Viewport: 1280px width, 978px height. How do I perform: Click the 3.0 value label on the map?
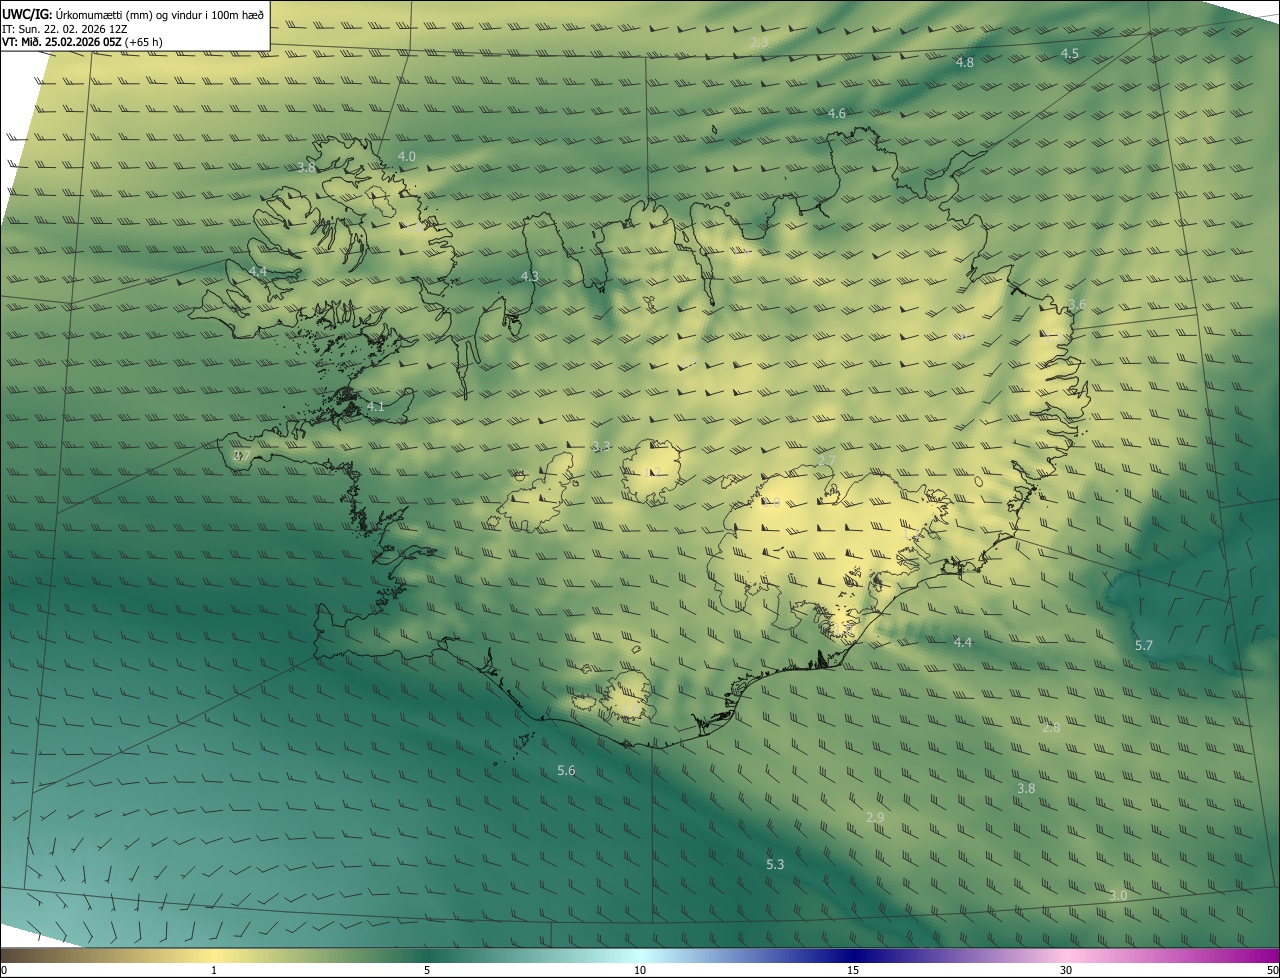click(x=1118, y=895)
